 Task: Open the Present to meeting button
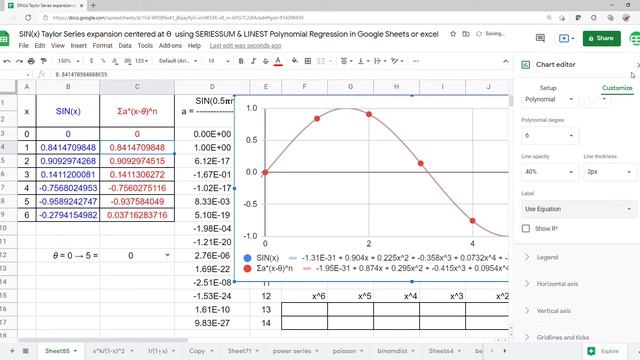(566, 38)
